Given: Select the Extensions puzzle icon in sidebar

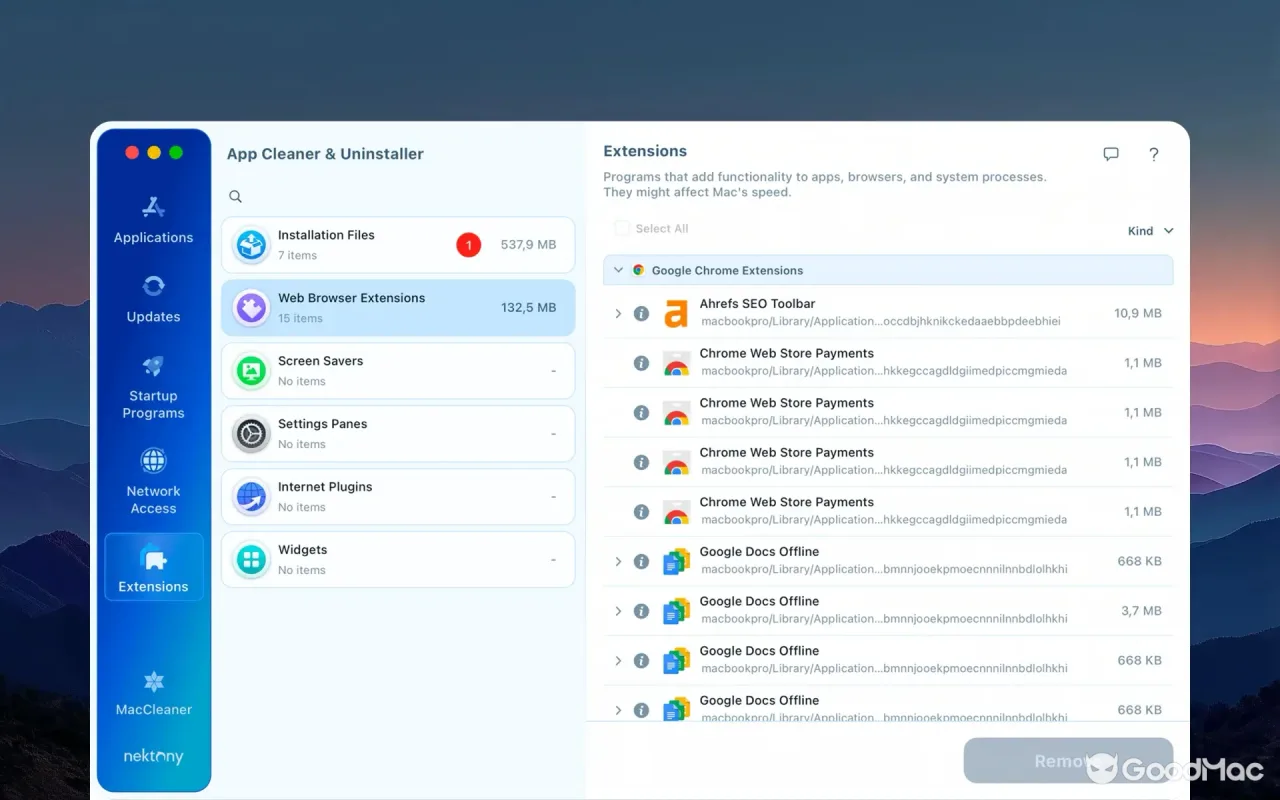Looking at the screenshot, I should pos(153,557).
